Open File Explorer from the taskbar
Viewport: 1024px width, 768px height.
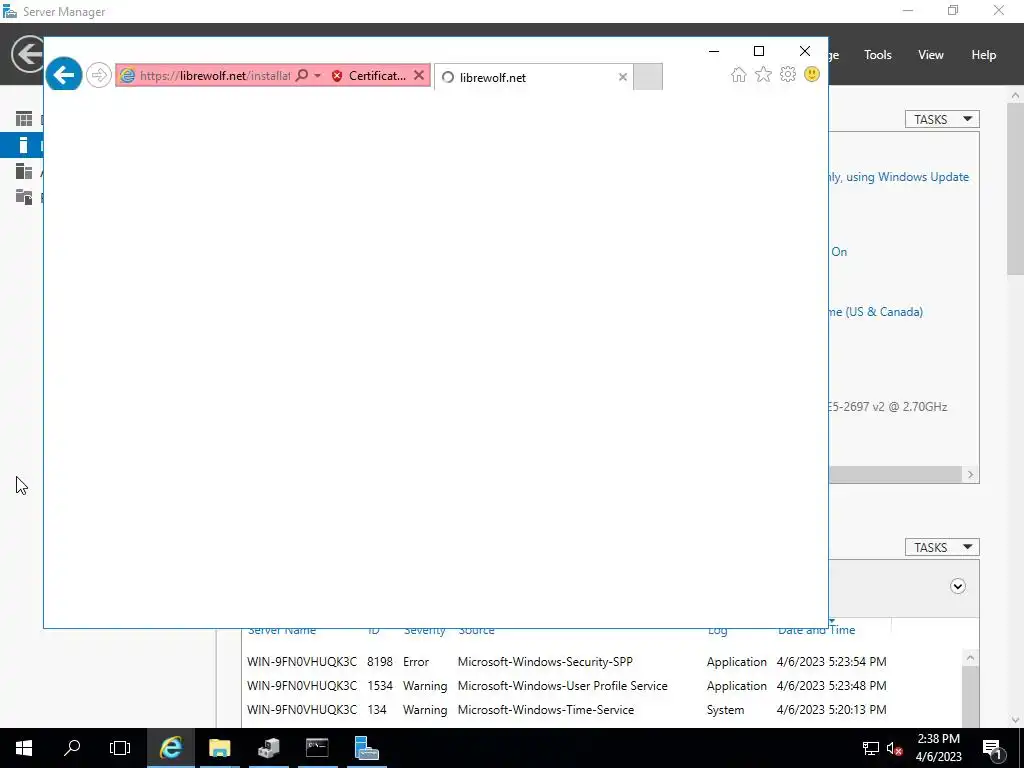(x=219, y=748)
